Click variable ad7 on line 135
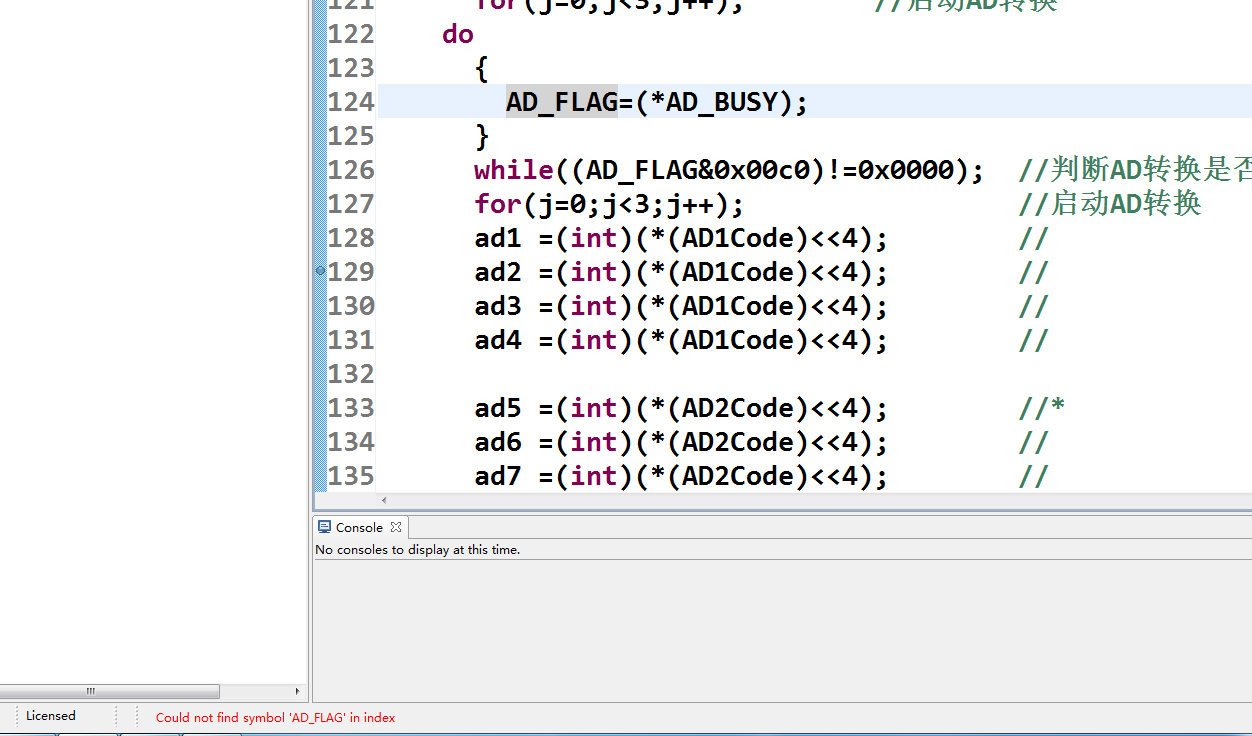Screen dimensions: 1252x736 (x=498, y=476)
